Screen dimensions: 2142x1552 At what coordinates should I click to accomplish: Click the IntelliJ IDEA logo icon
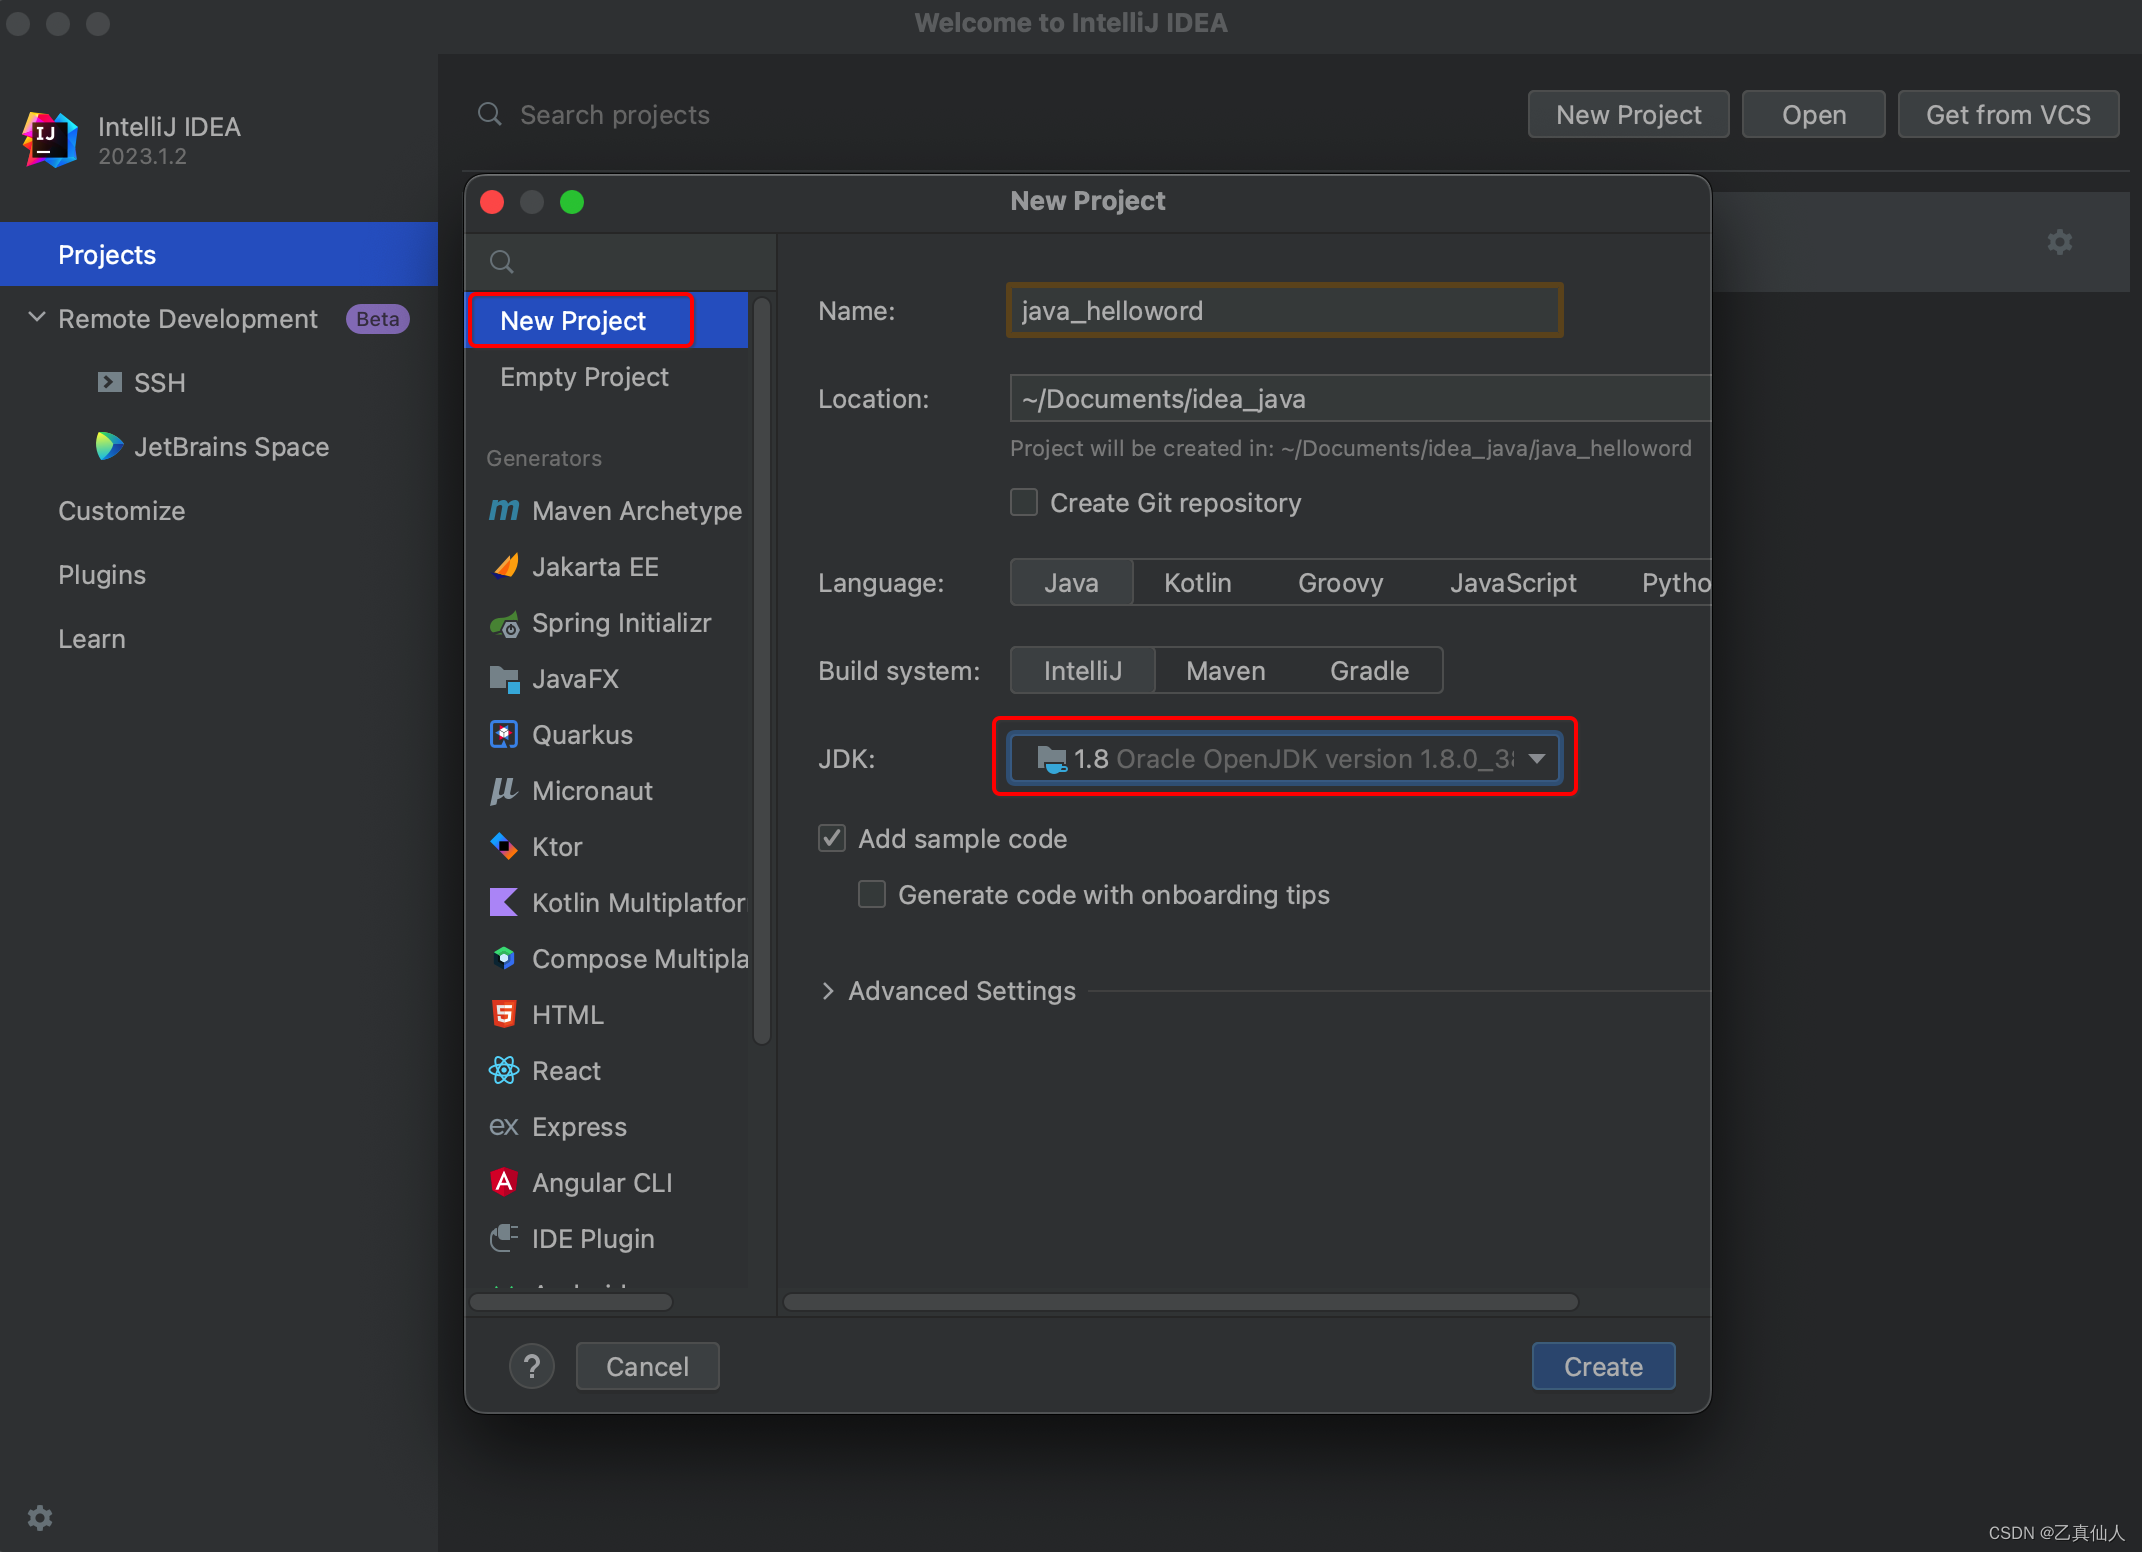point(50,139)
